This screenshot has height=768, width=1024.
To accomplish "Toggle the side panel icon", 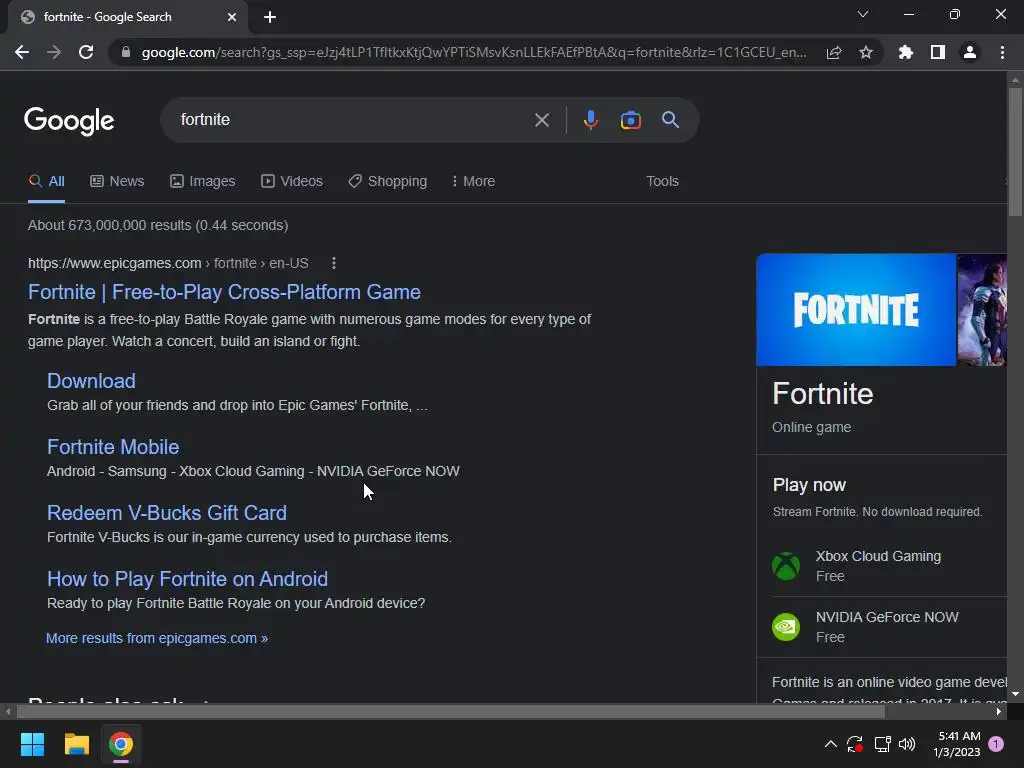I will [938, 52].
